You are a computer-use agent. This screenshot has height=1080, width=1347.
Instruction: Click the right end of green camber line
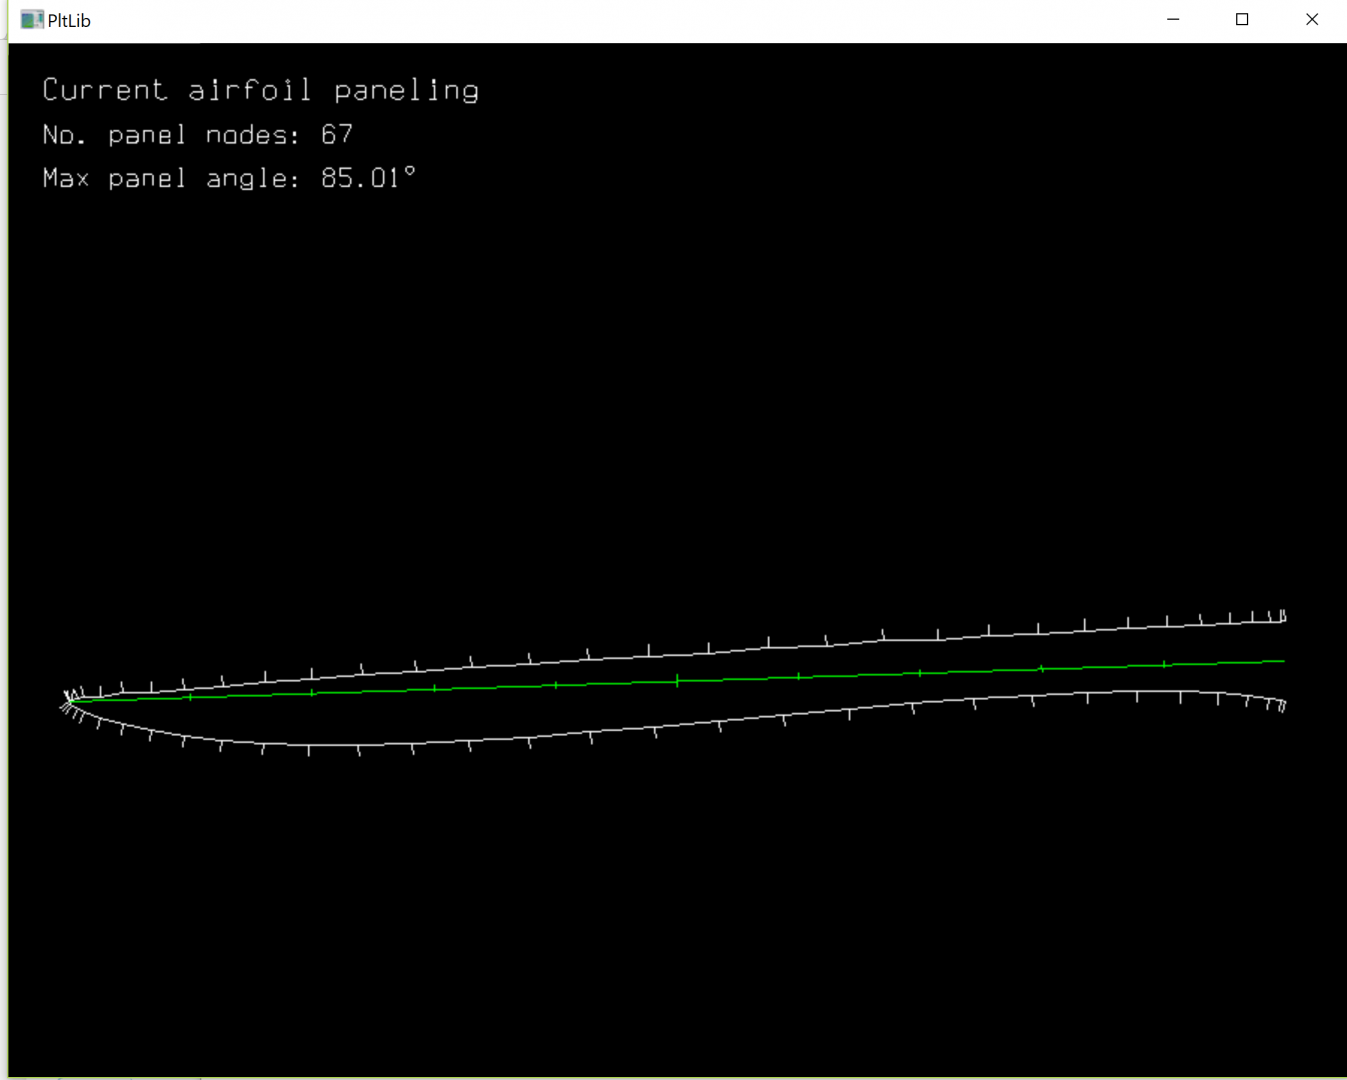tap(1283, 661)
